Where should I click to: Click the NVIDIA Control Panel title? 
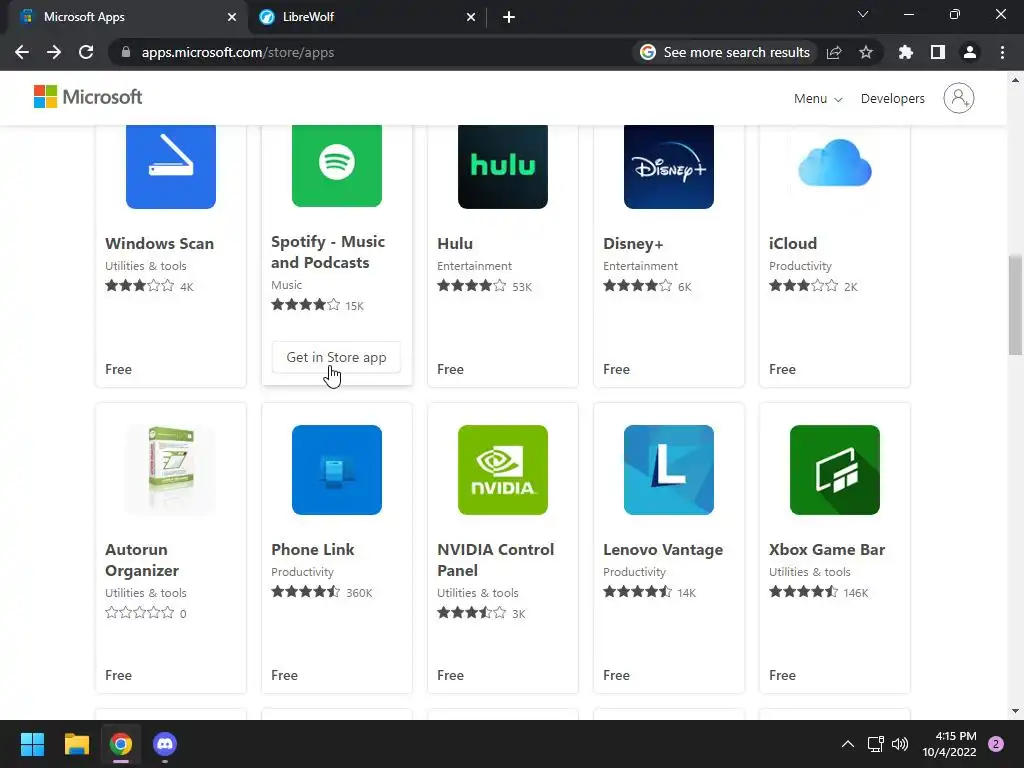click(x=496, y=560)
